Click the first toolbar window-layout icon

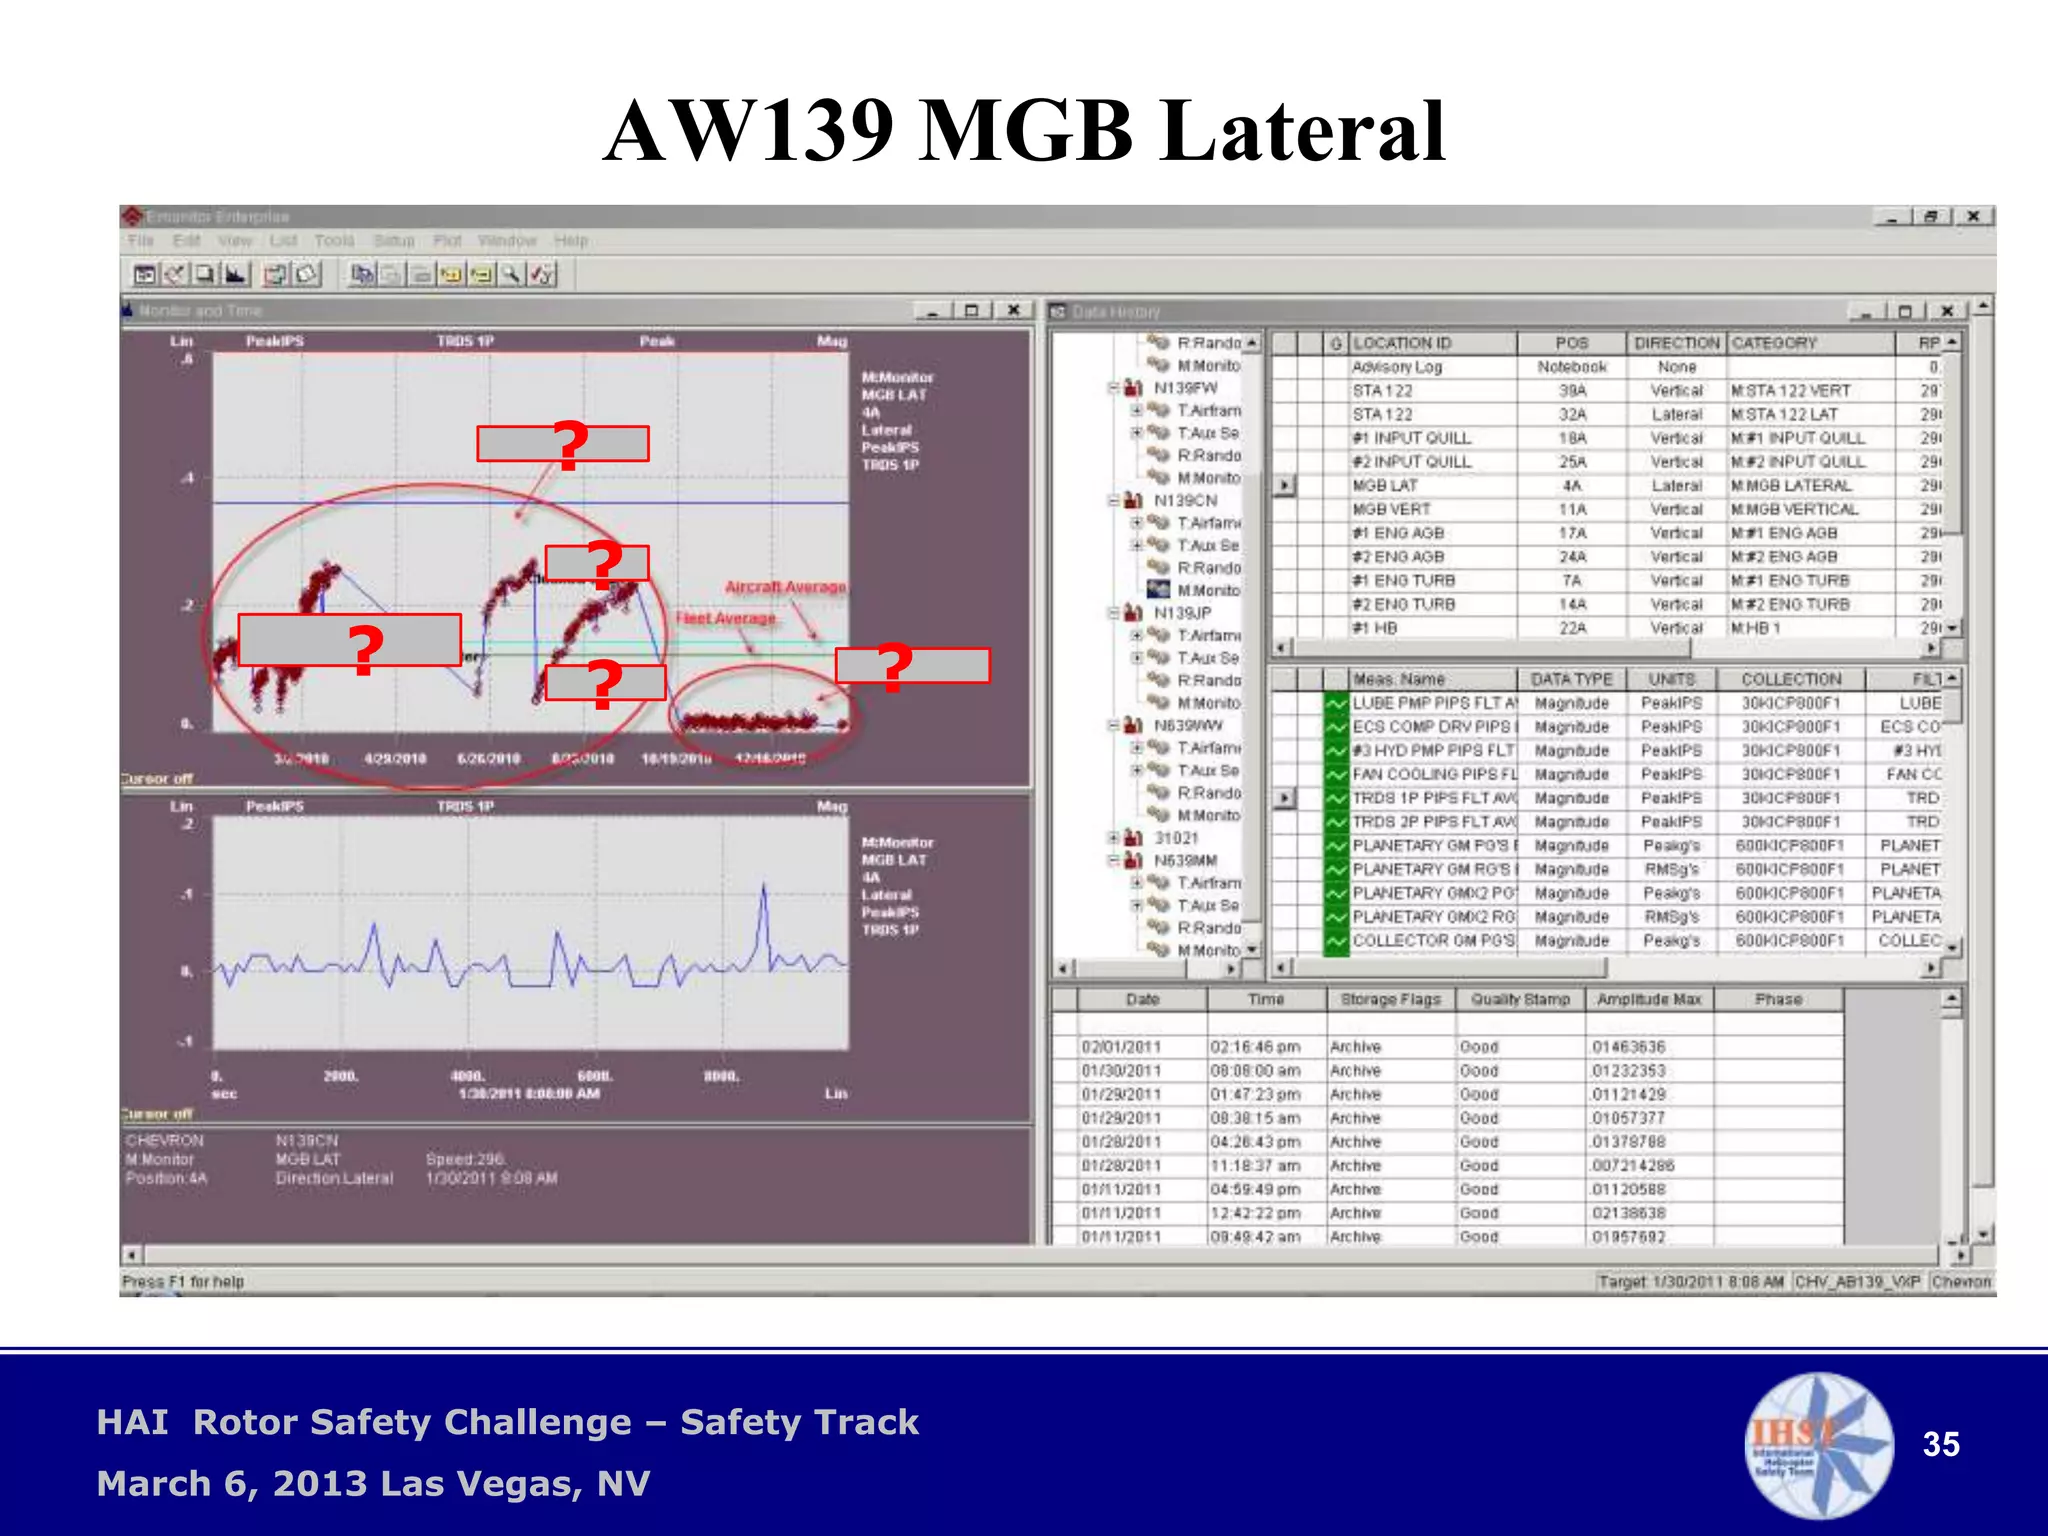pos(145,274)
